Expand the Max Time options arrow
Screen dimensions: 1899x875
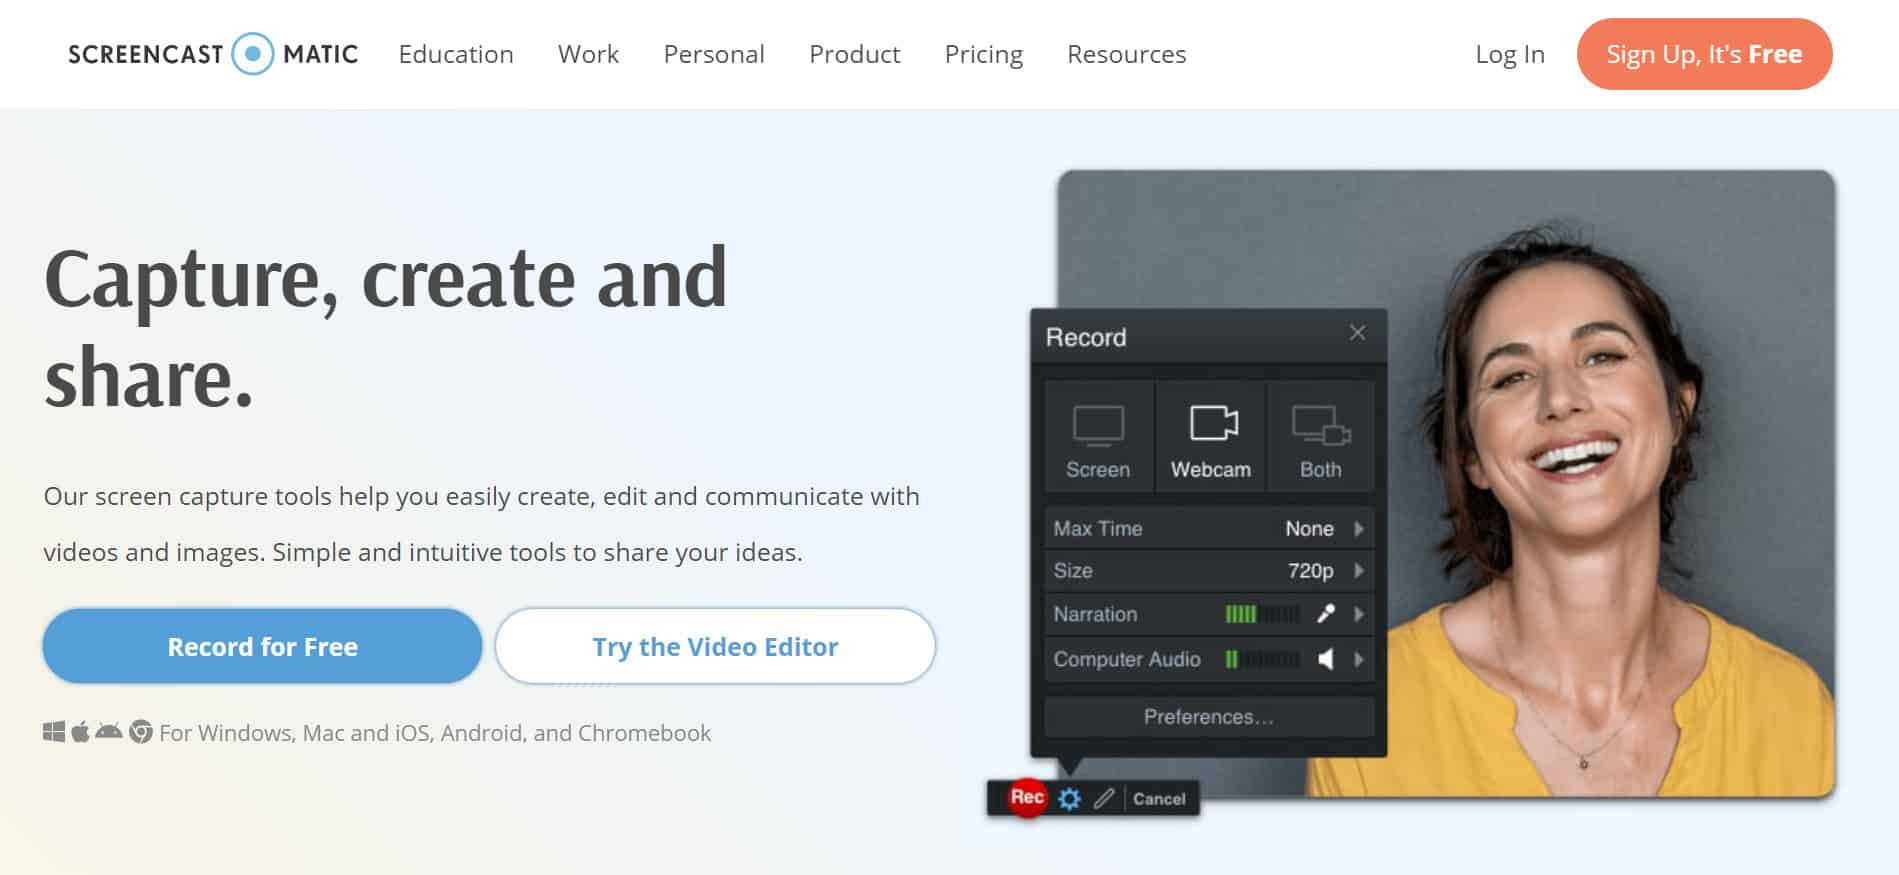click(x=1359, y=529)
